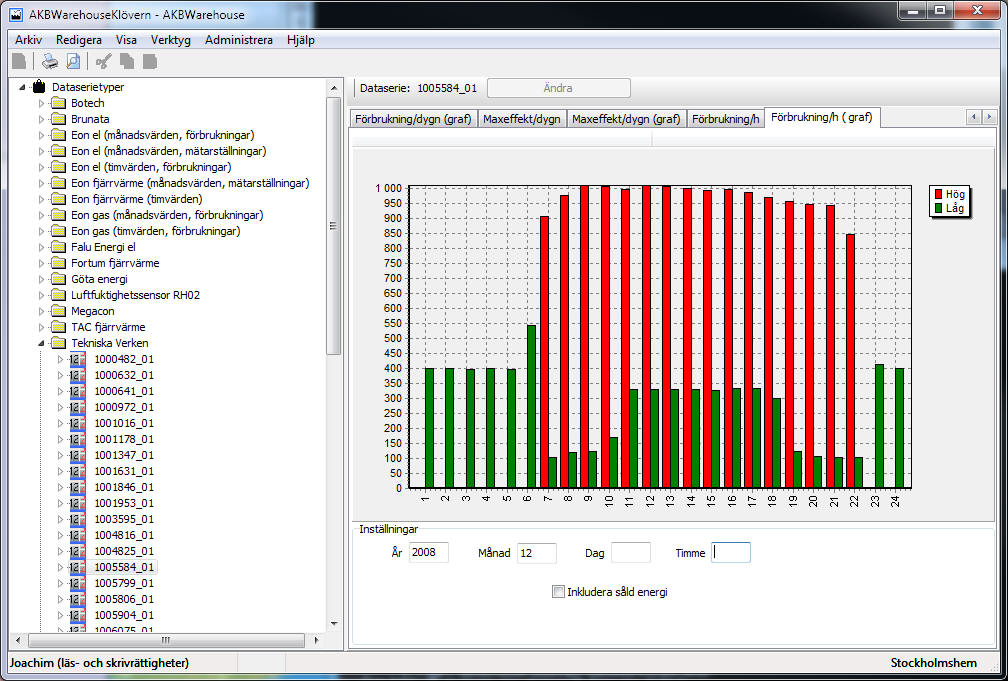Viewport: 1008px width, 681px height.
Task: Click into the empty Dag field
Action: [x=631, y=552]
